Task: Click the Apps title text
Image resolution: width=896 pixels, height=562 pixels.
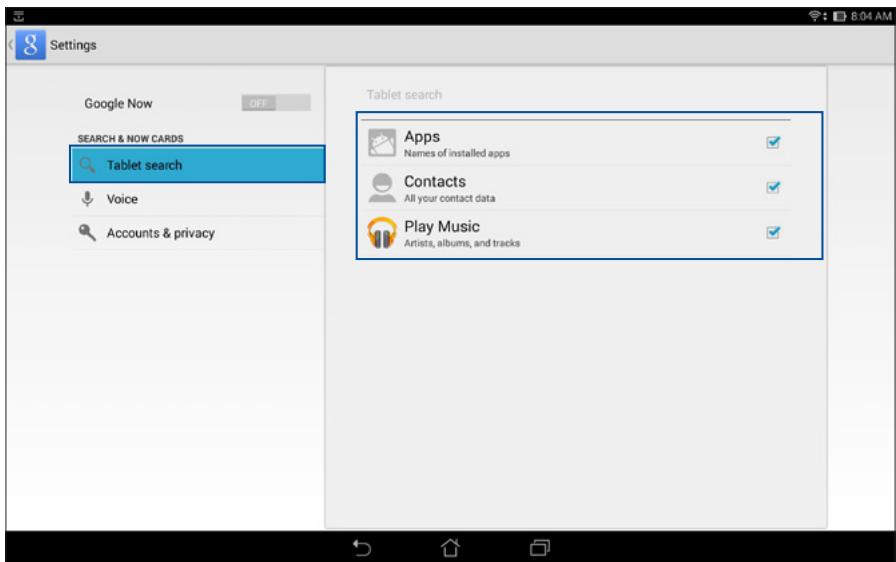Action: 422,137
